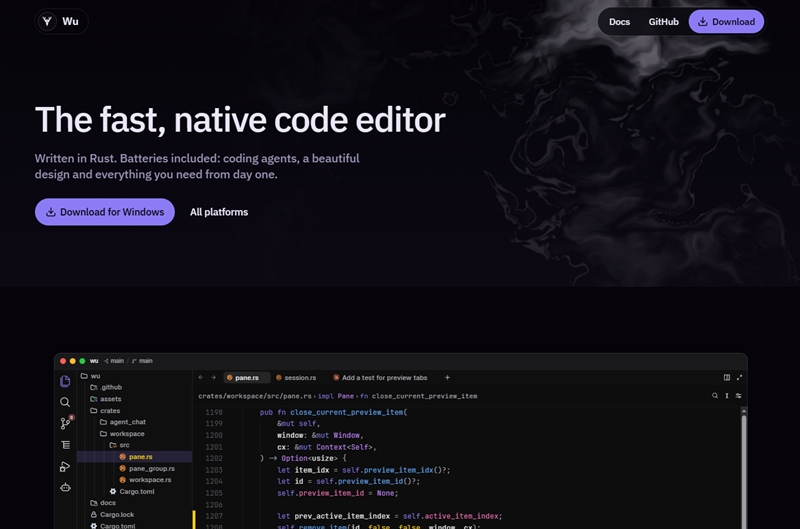Click first 'main' worktree label in title bar
Image resolution: width=800 pixels, height=529 pixels.
point(114,361)
